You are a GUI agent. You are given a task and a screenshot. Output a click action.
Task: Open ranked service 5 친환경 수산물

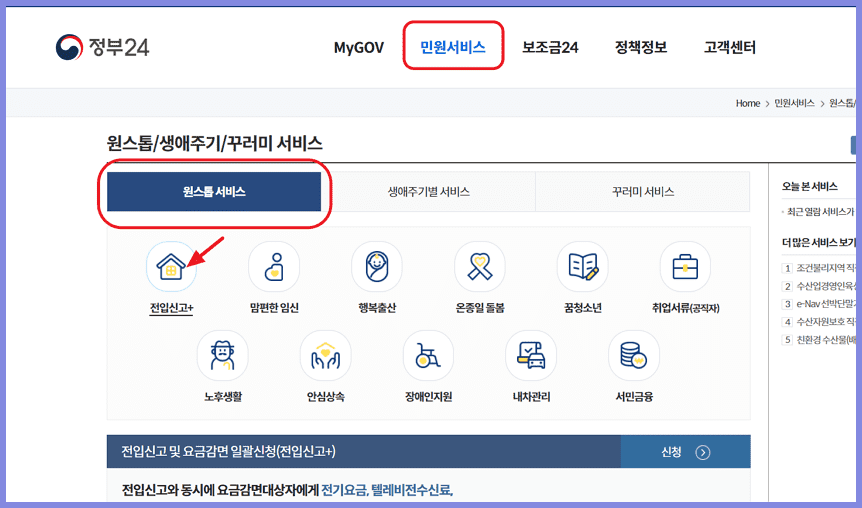click(x=819, y=340)
